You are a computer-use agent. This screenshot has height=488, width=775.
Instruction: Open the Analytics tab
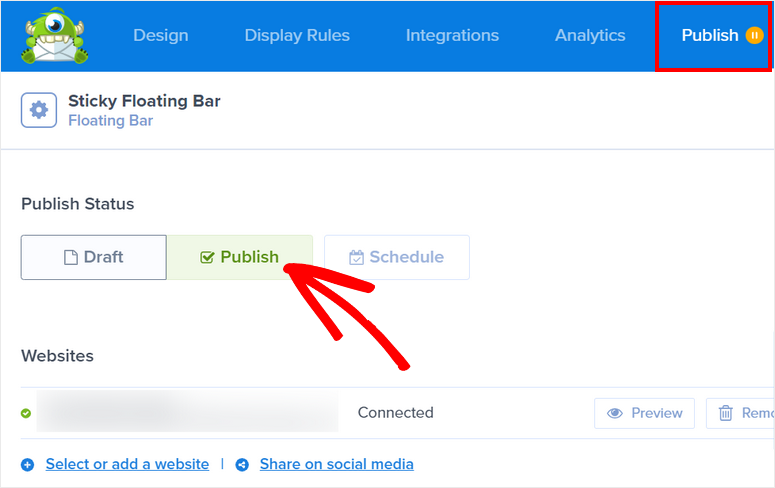point(590,35)
